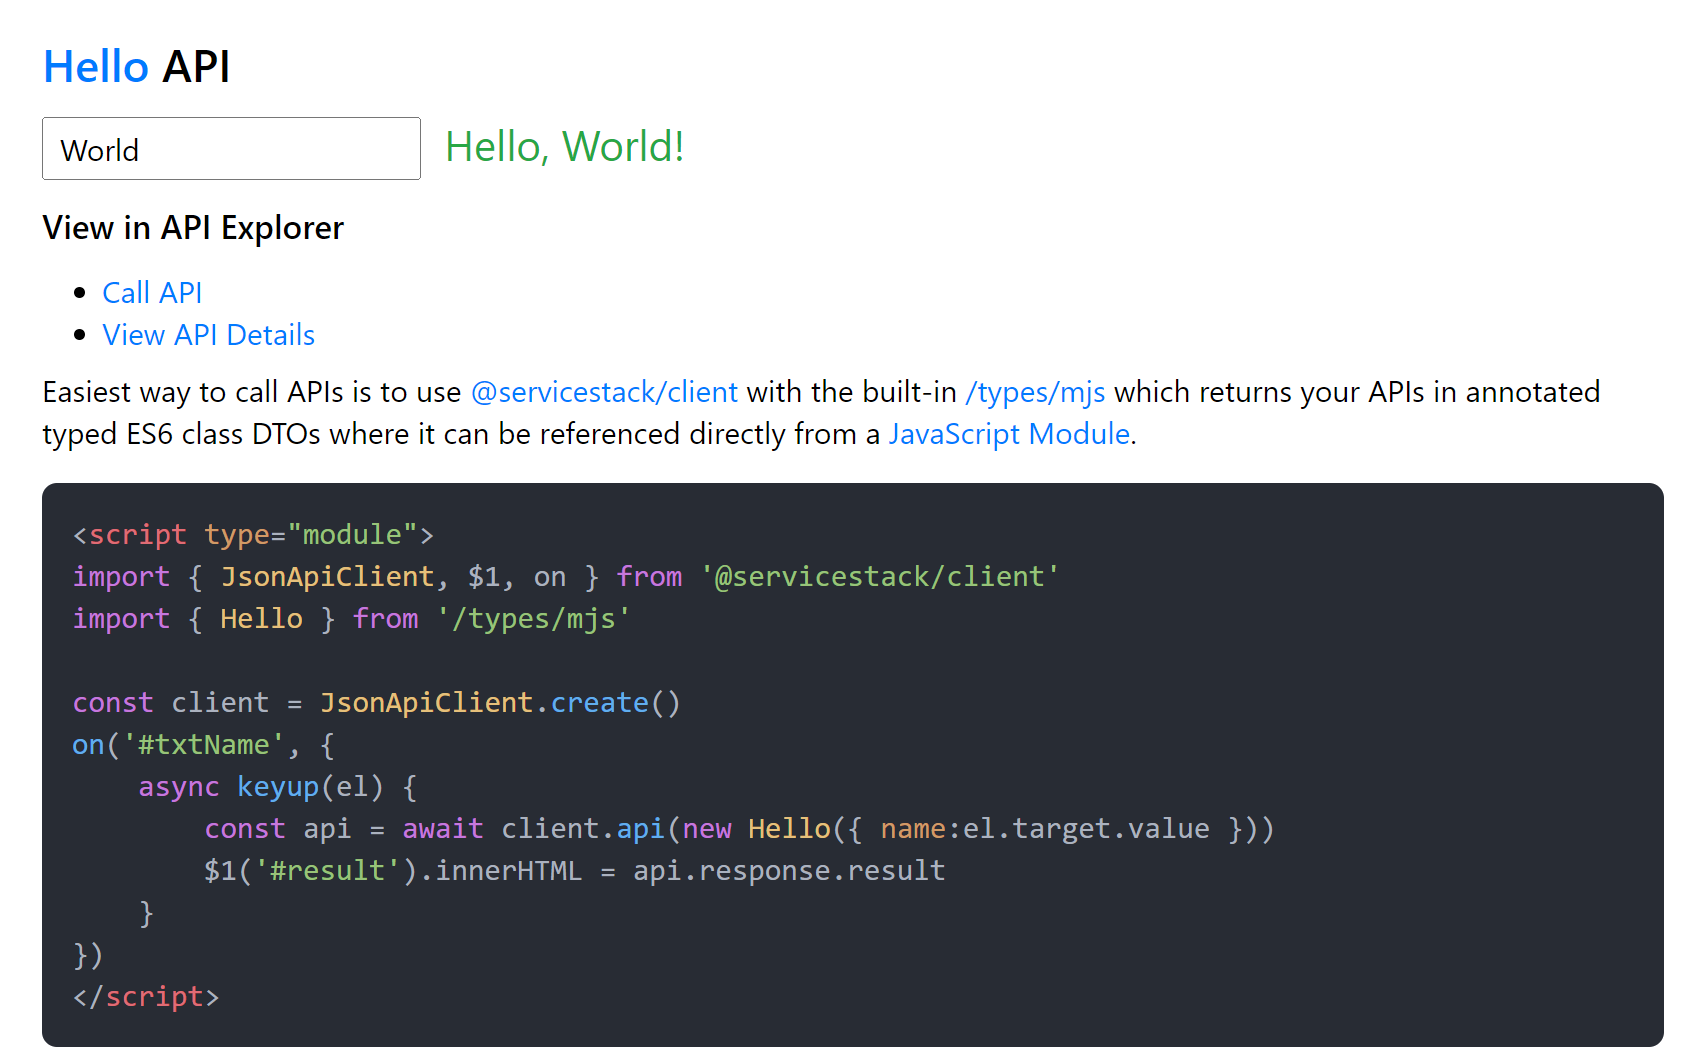Click the blue Hello heading link
This screenshot has width=1706, height=1051.
pos(96,67)
